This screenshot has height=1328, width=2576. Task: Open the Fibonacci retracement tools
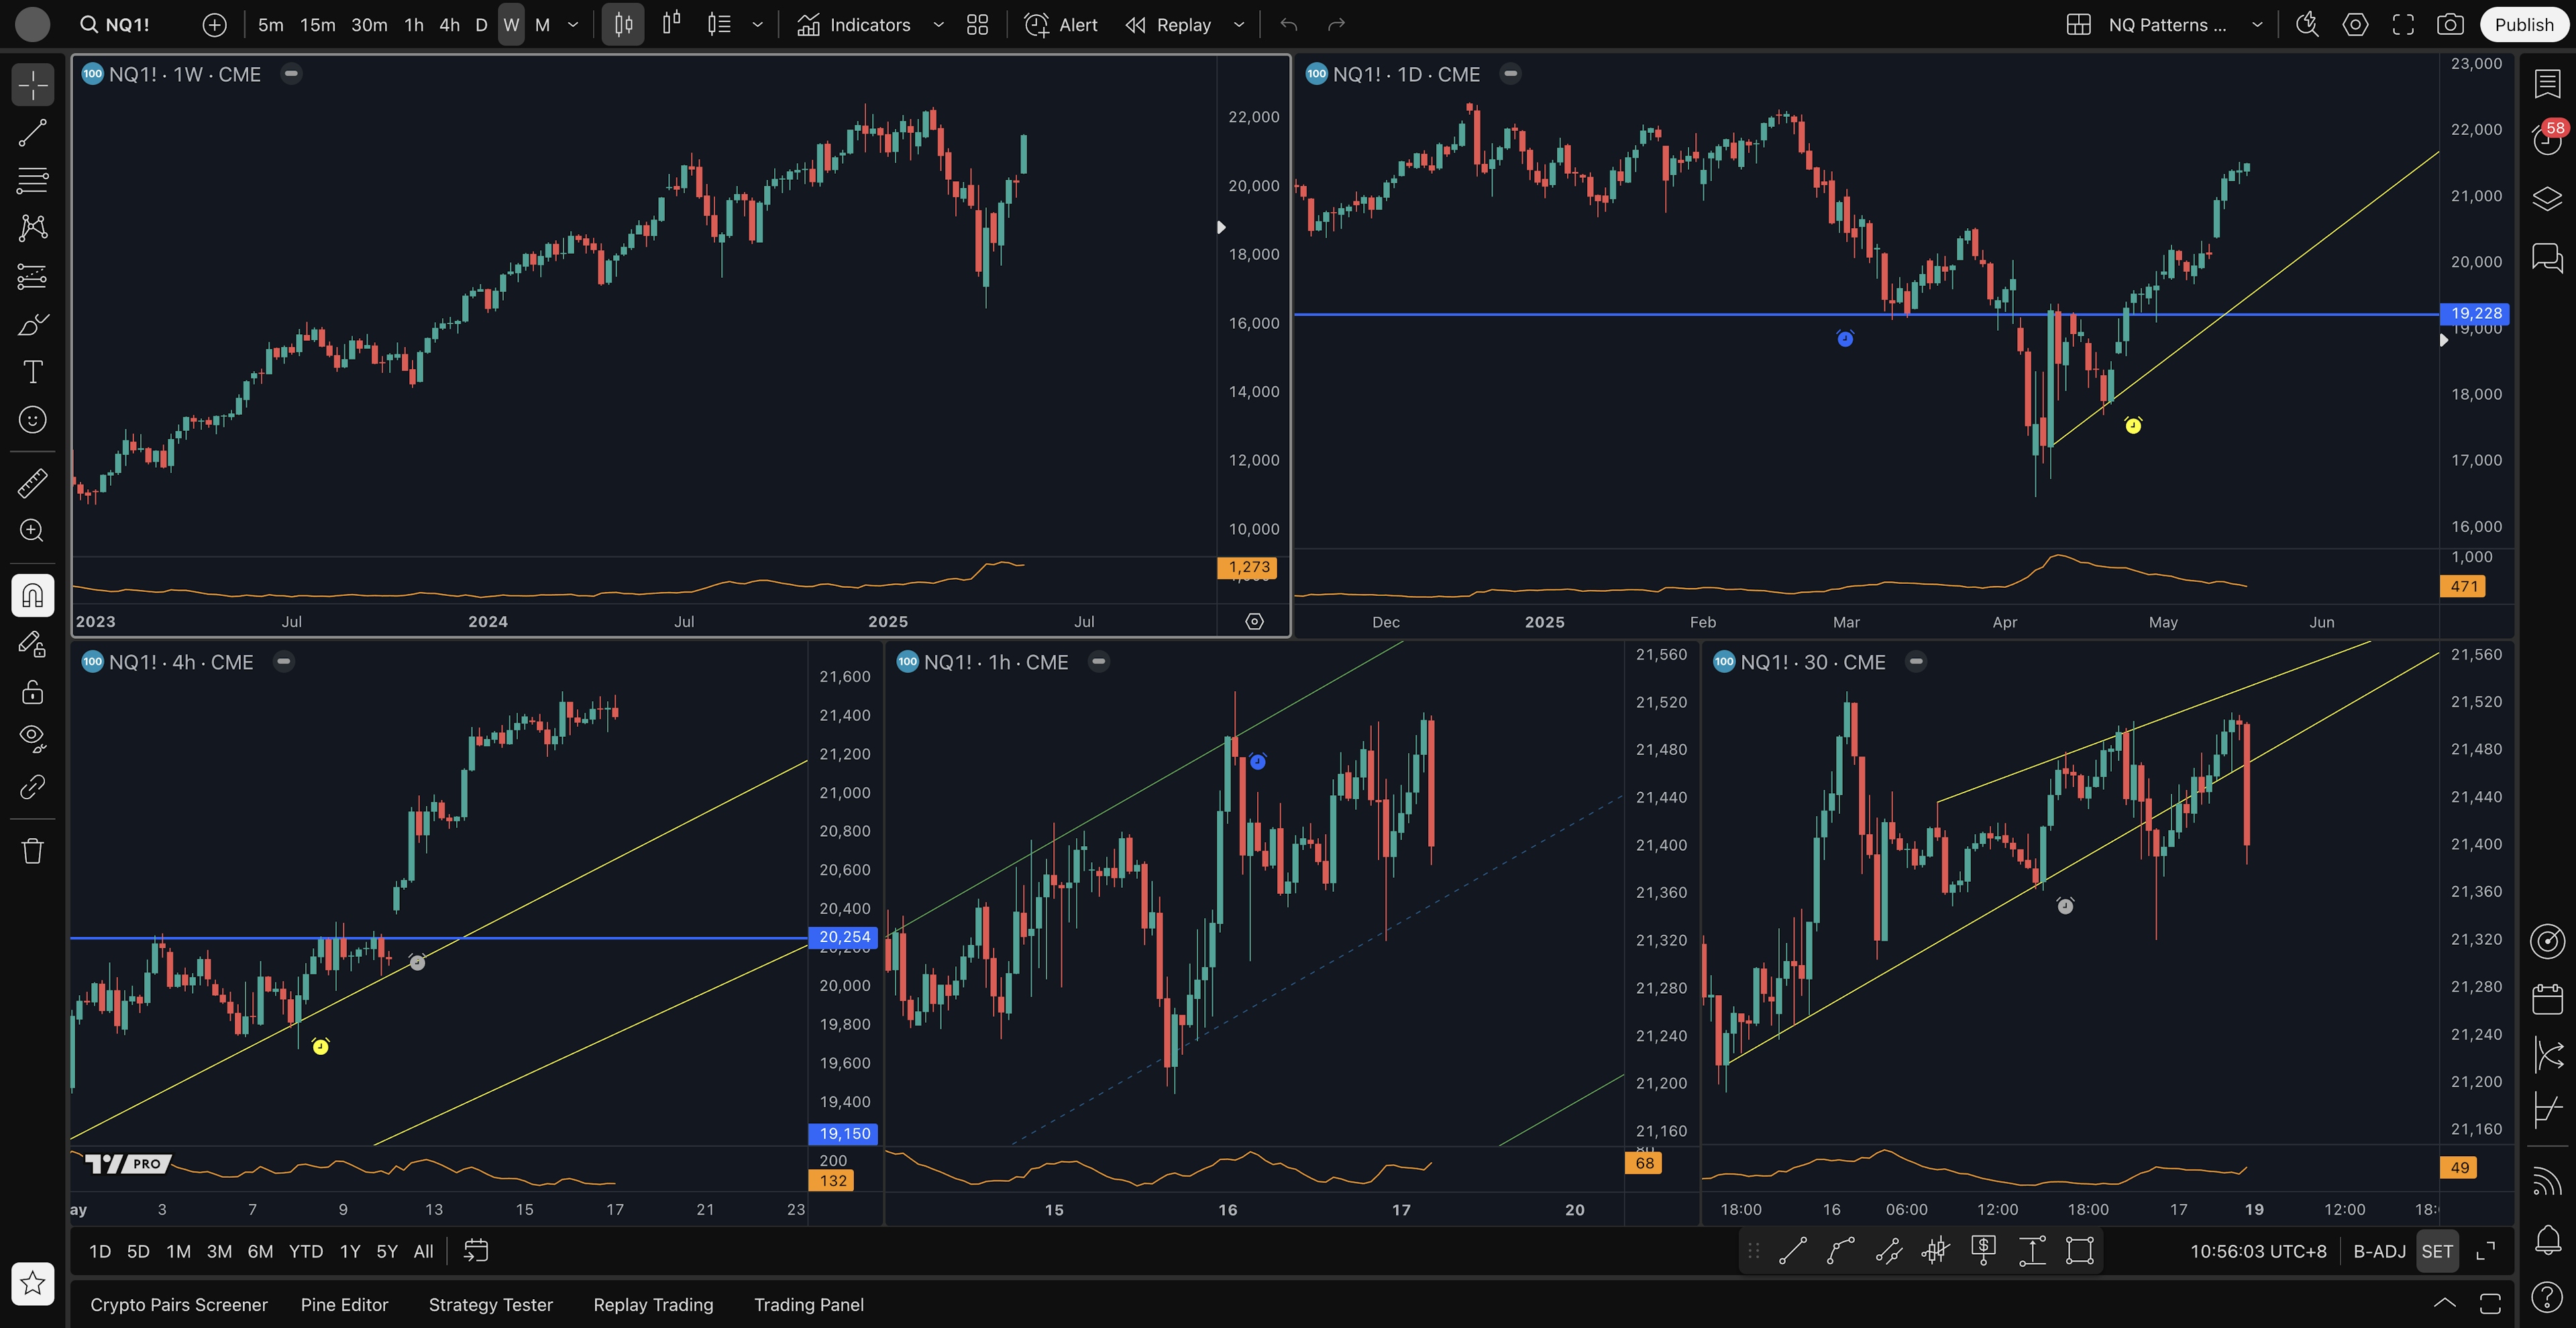point(32,181)
